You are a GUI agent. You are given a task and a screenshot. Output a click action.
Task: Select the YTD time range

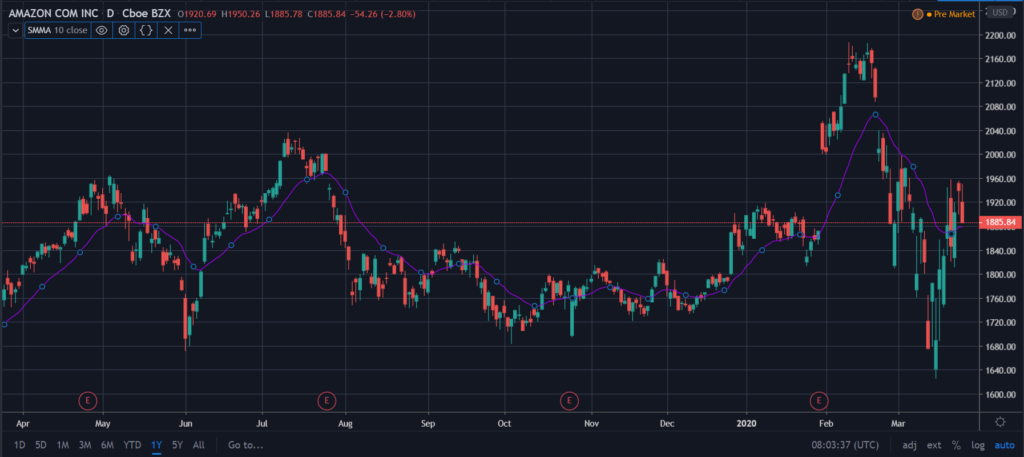(132, 445)
